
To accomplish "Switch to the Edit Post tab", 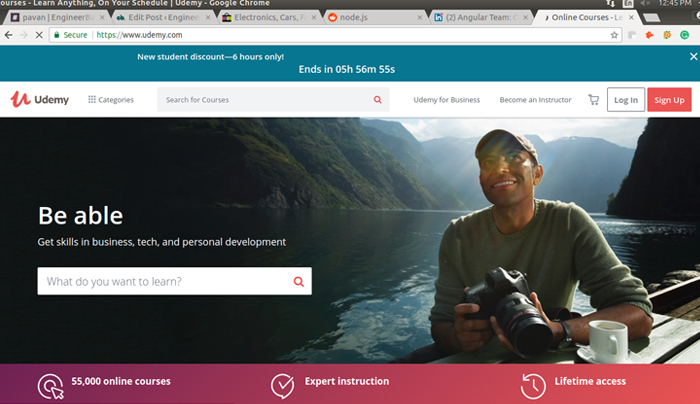I will [163, 17].
